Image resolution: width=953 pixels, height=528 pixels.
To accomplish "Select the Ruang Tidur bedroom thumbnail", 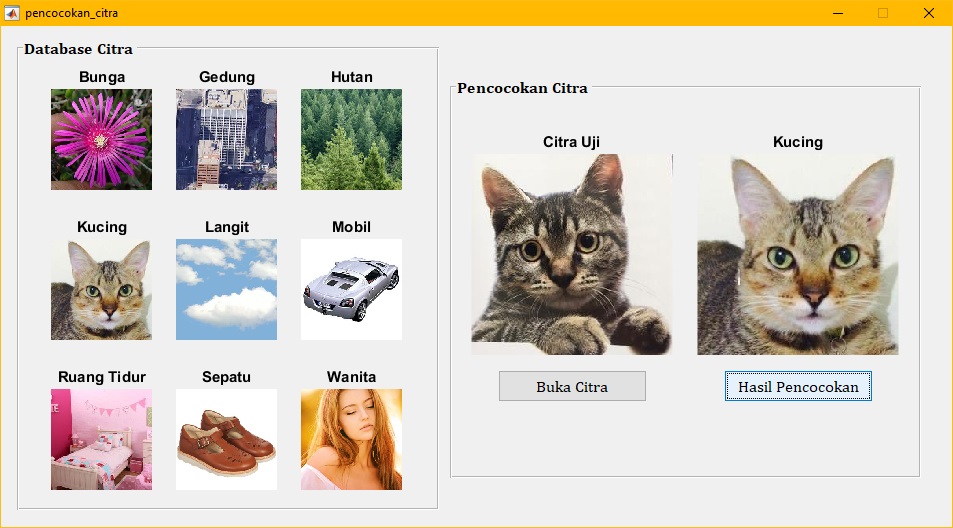I will coord(101,439).
